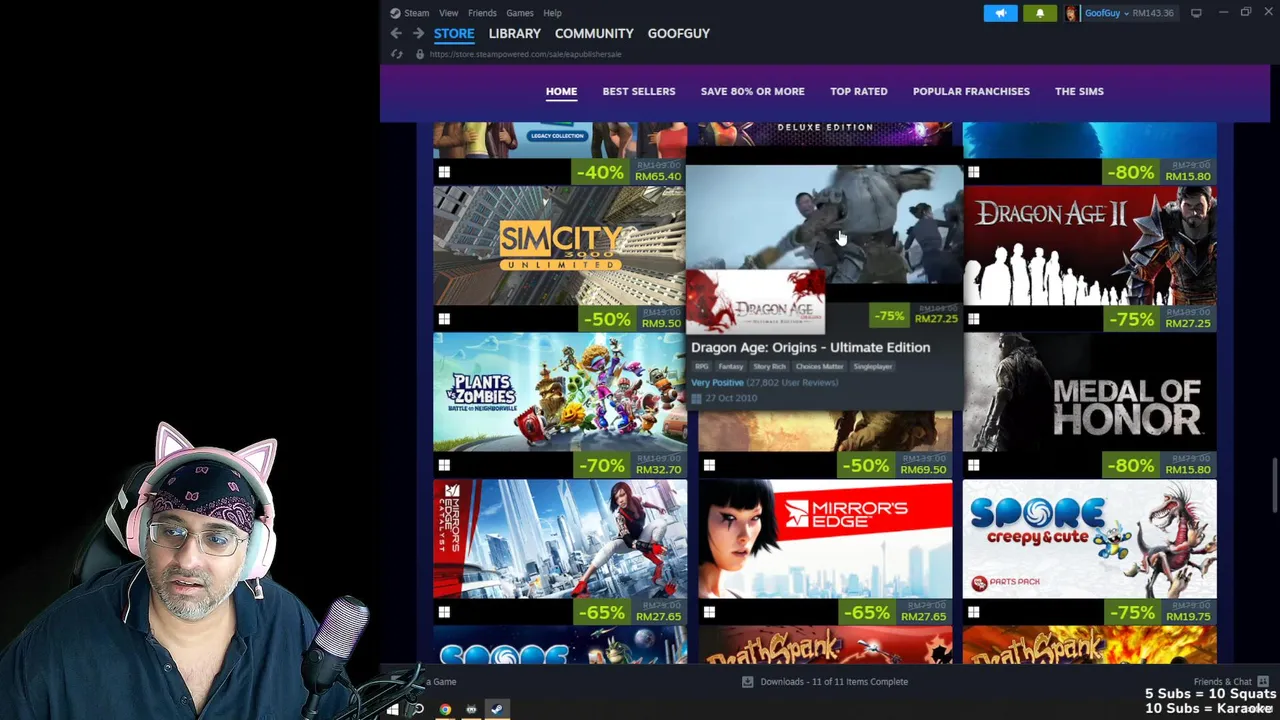The width and height of the screenshot is (1280, 720).
Task: Select the HOME sale tab
Action: point(561,91)
